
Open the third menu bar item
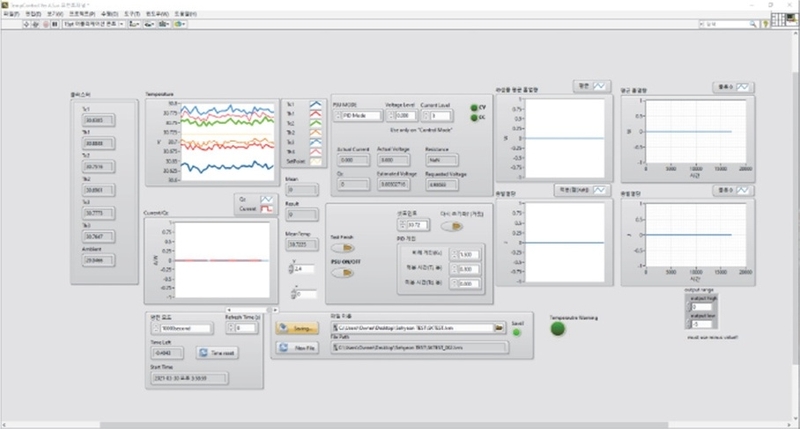[56, 14]
